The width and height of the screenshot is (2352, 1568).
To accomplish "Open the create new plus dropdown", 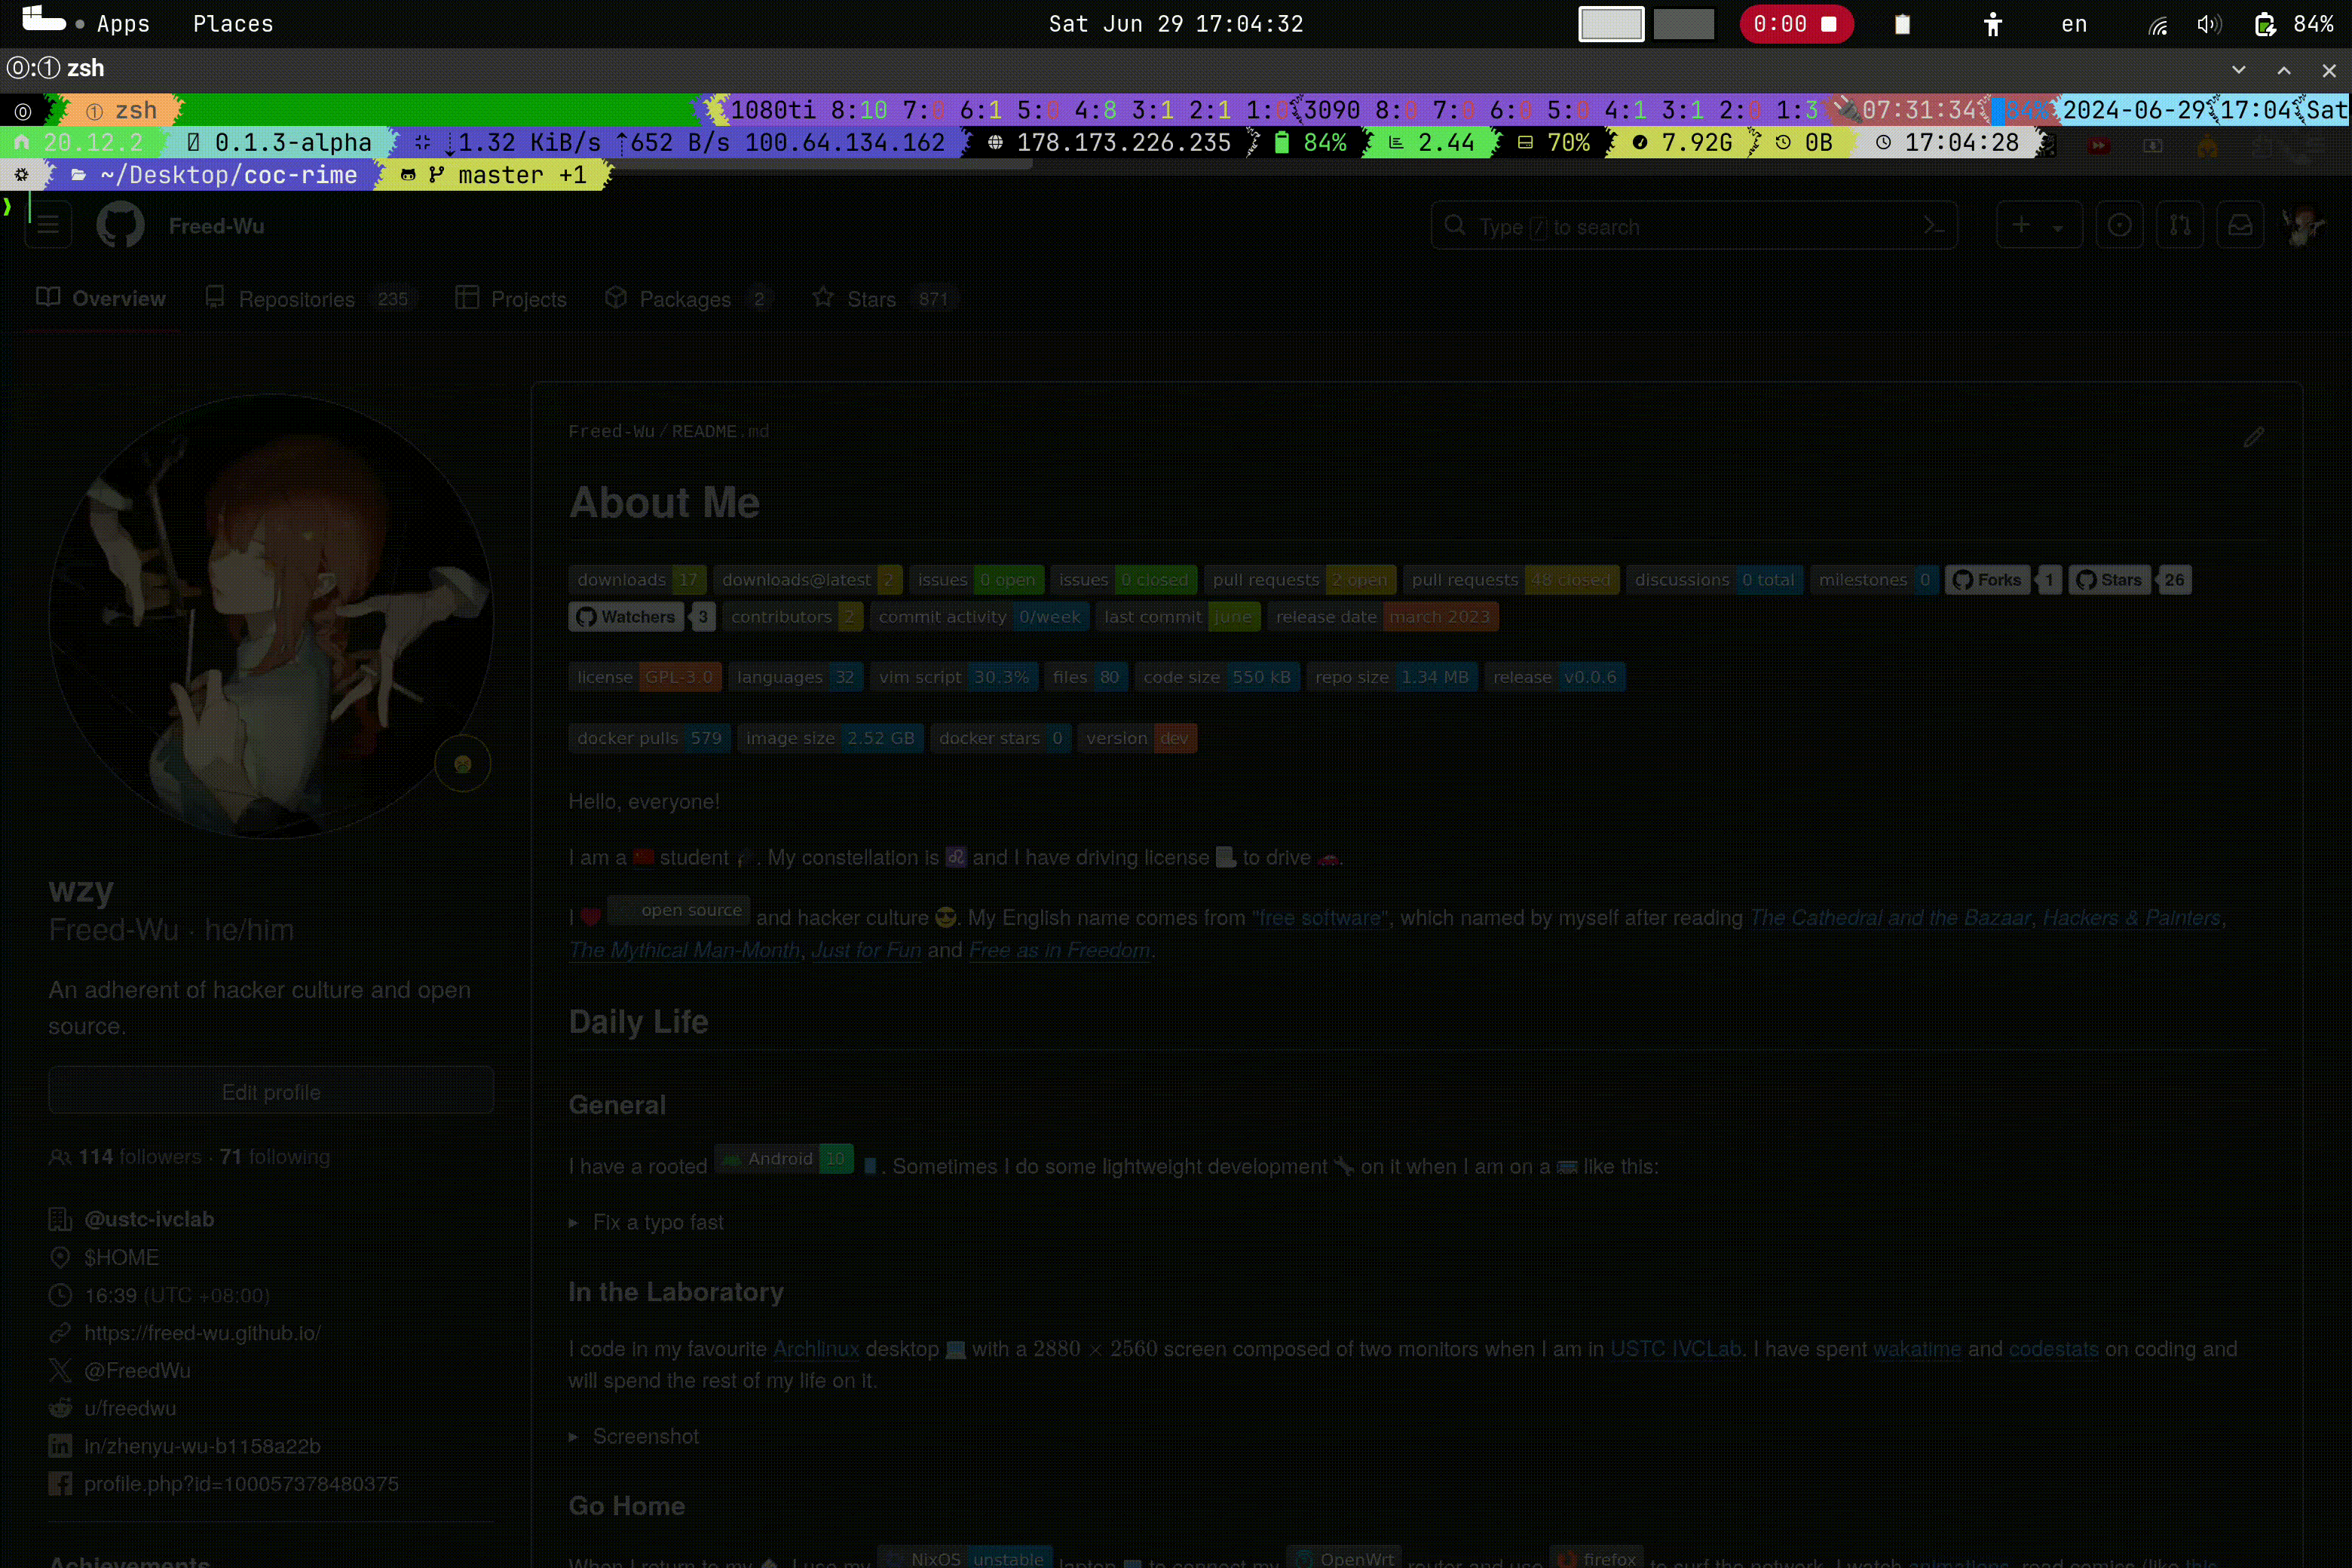I will coord(2038,226).
